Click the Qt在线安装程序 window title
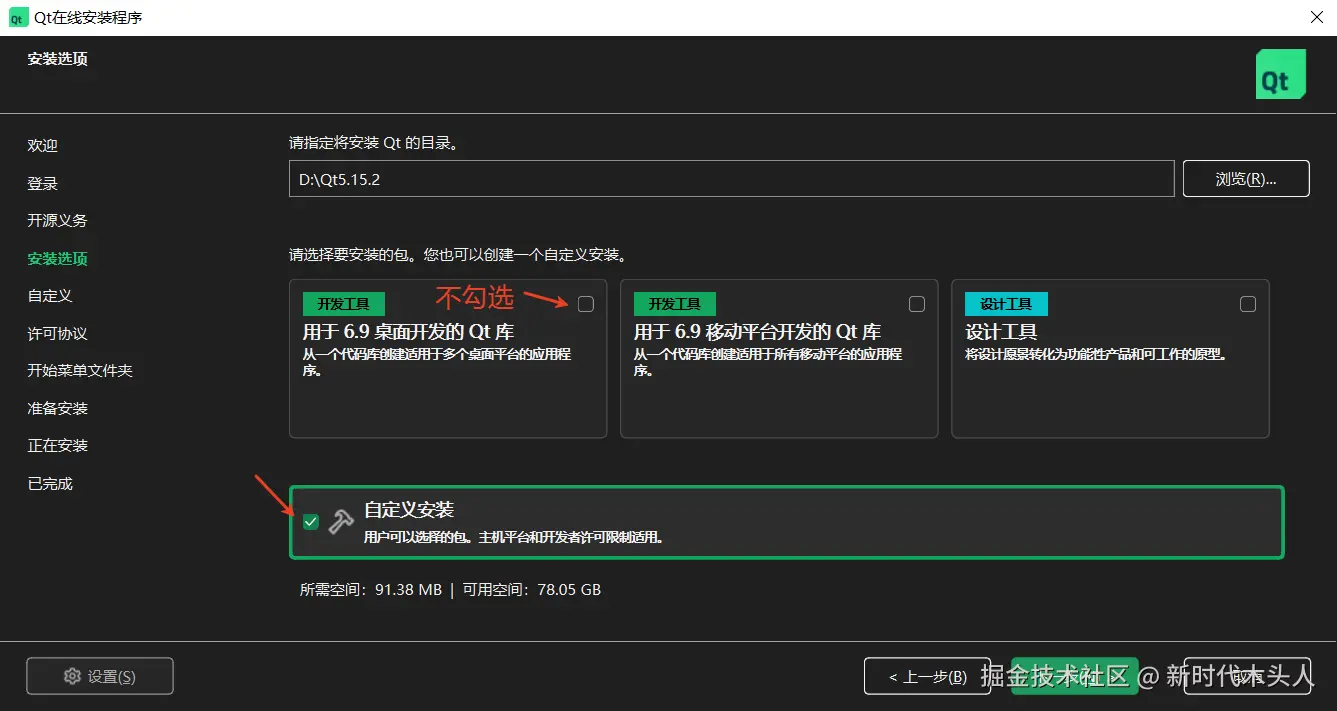 click(88, 17)
